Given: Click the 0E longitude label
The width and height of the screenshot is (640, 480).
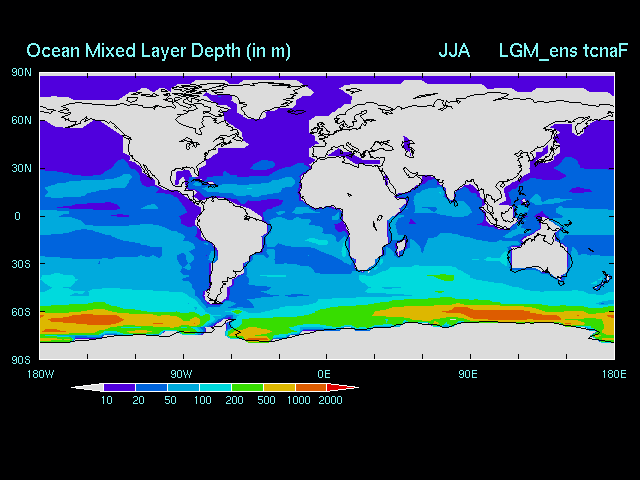Looking at the screenshot, I should pos(324,374).
